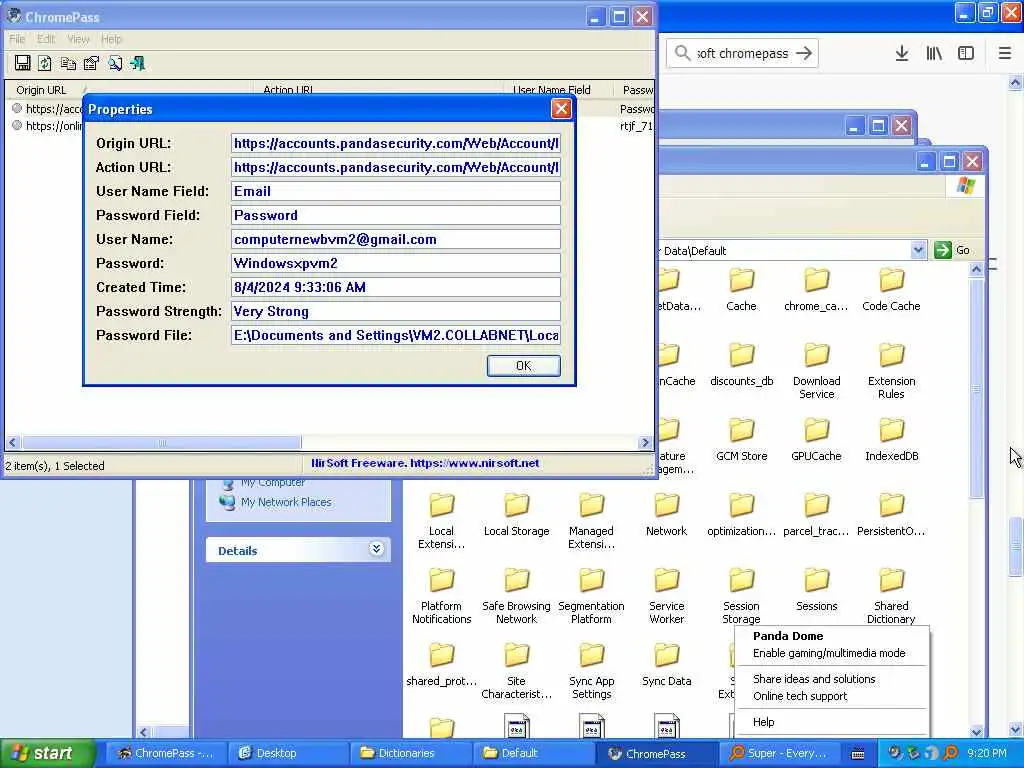The image size is (1024, 768).
Task: Close the Properties dialog with X
Action: click(561, 108)
